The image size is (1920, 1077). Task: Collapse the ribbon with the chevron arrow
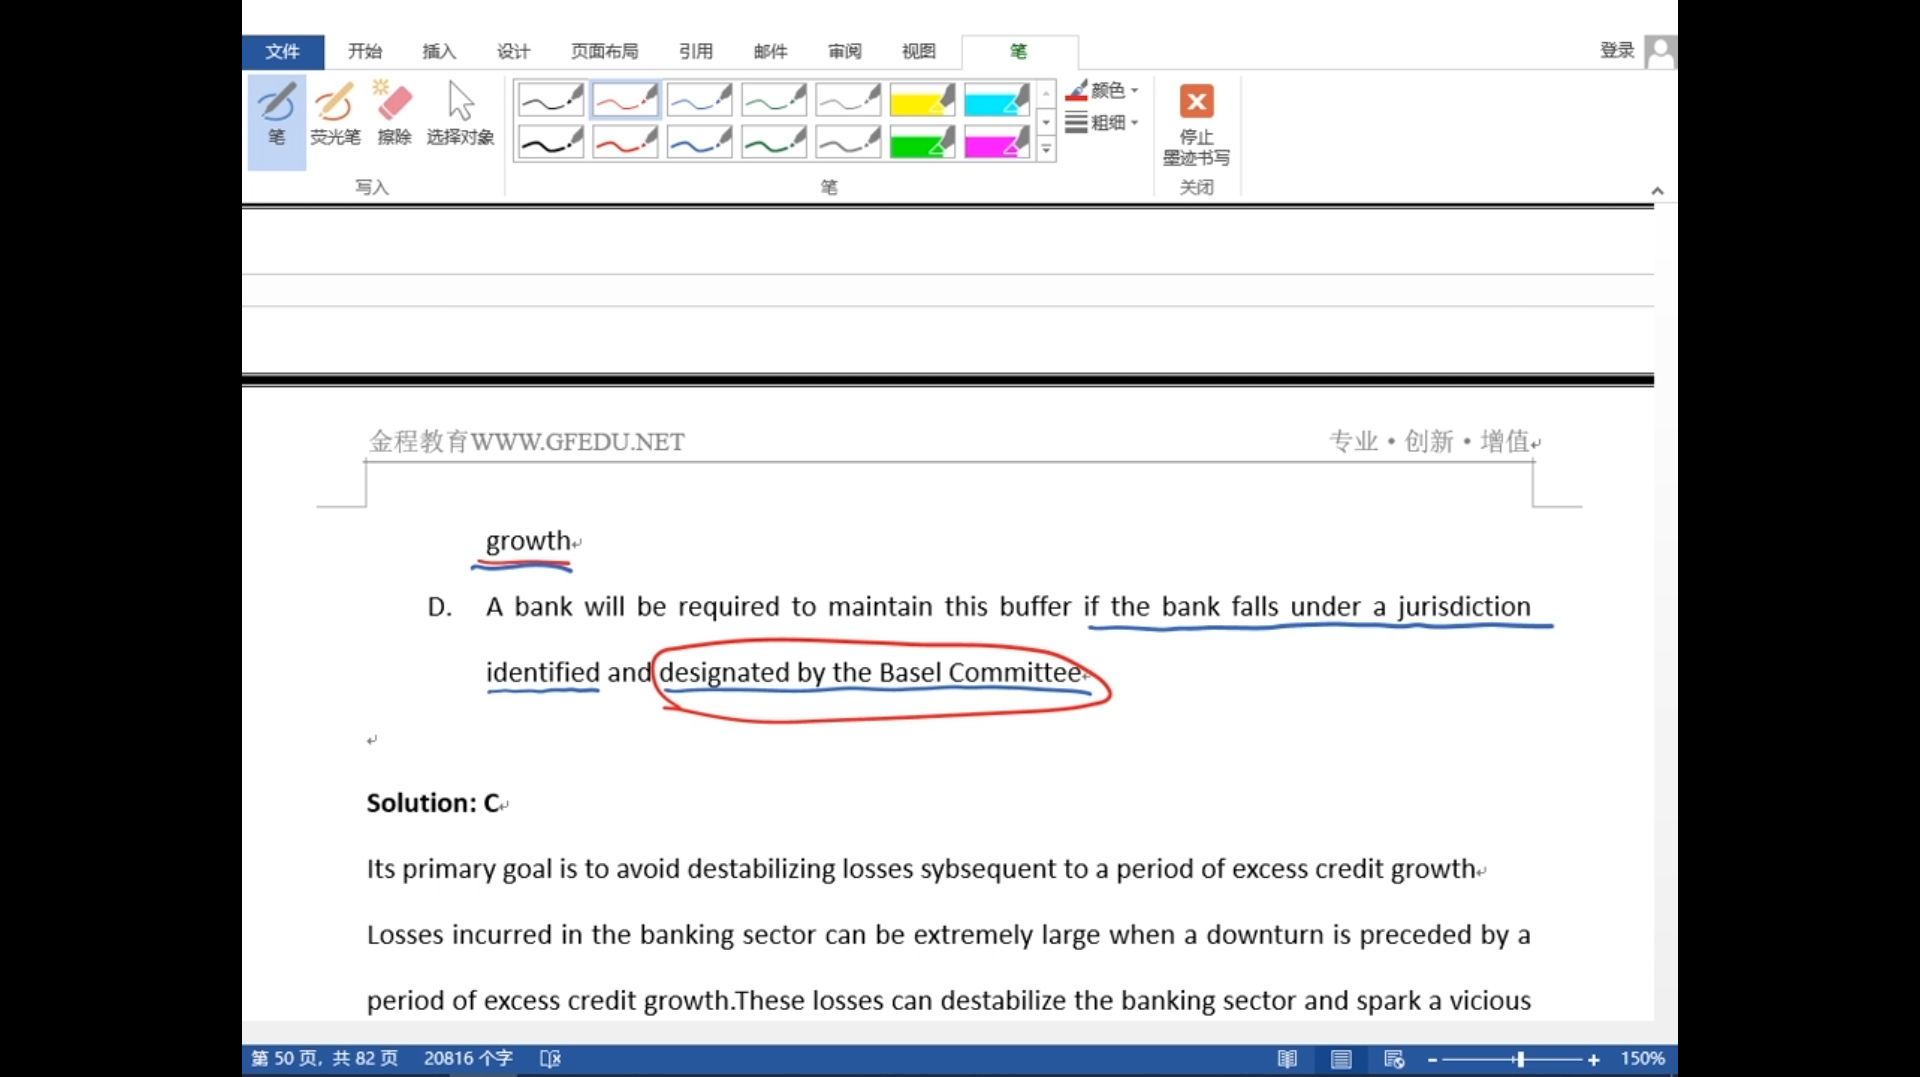click(1657, 191)
